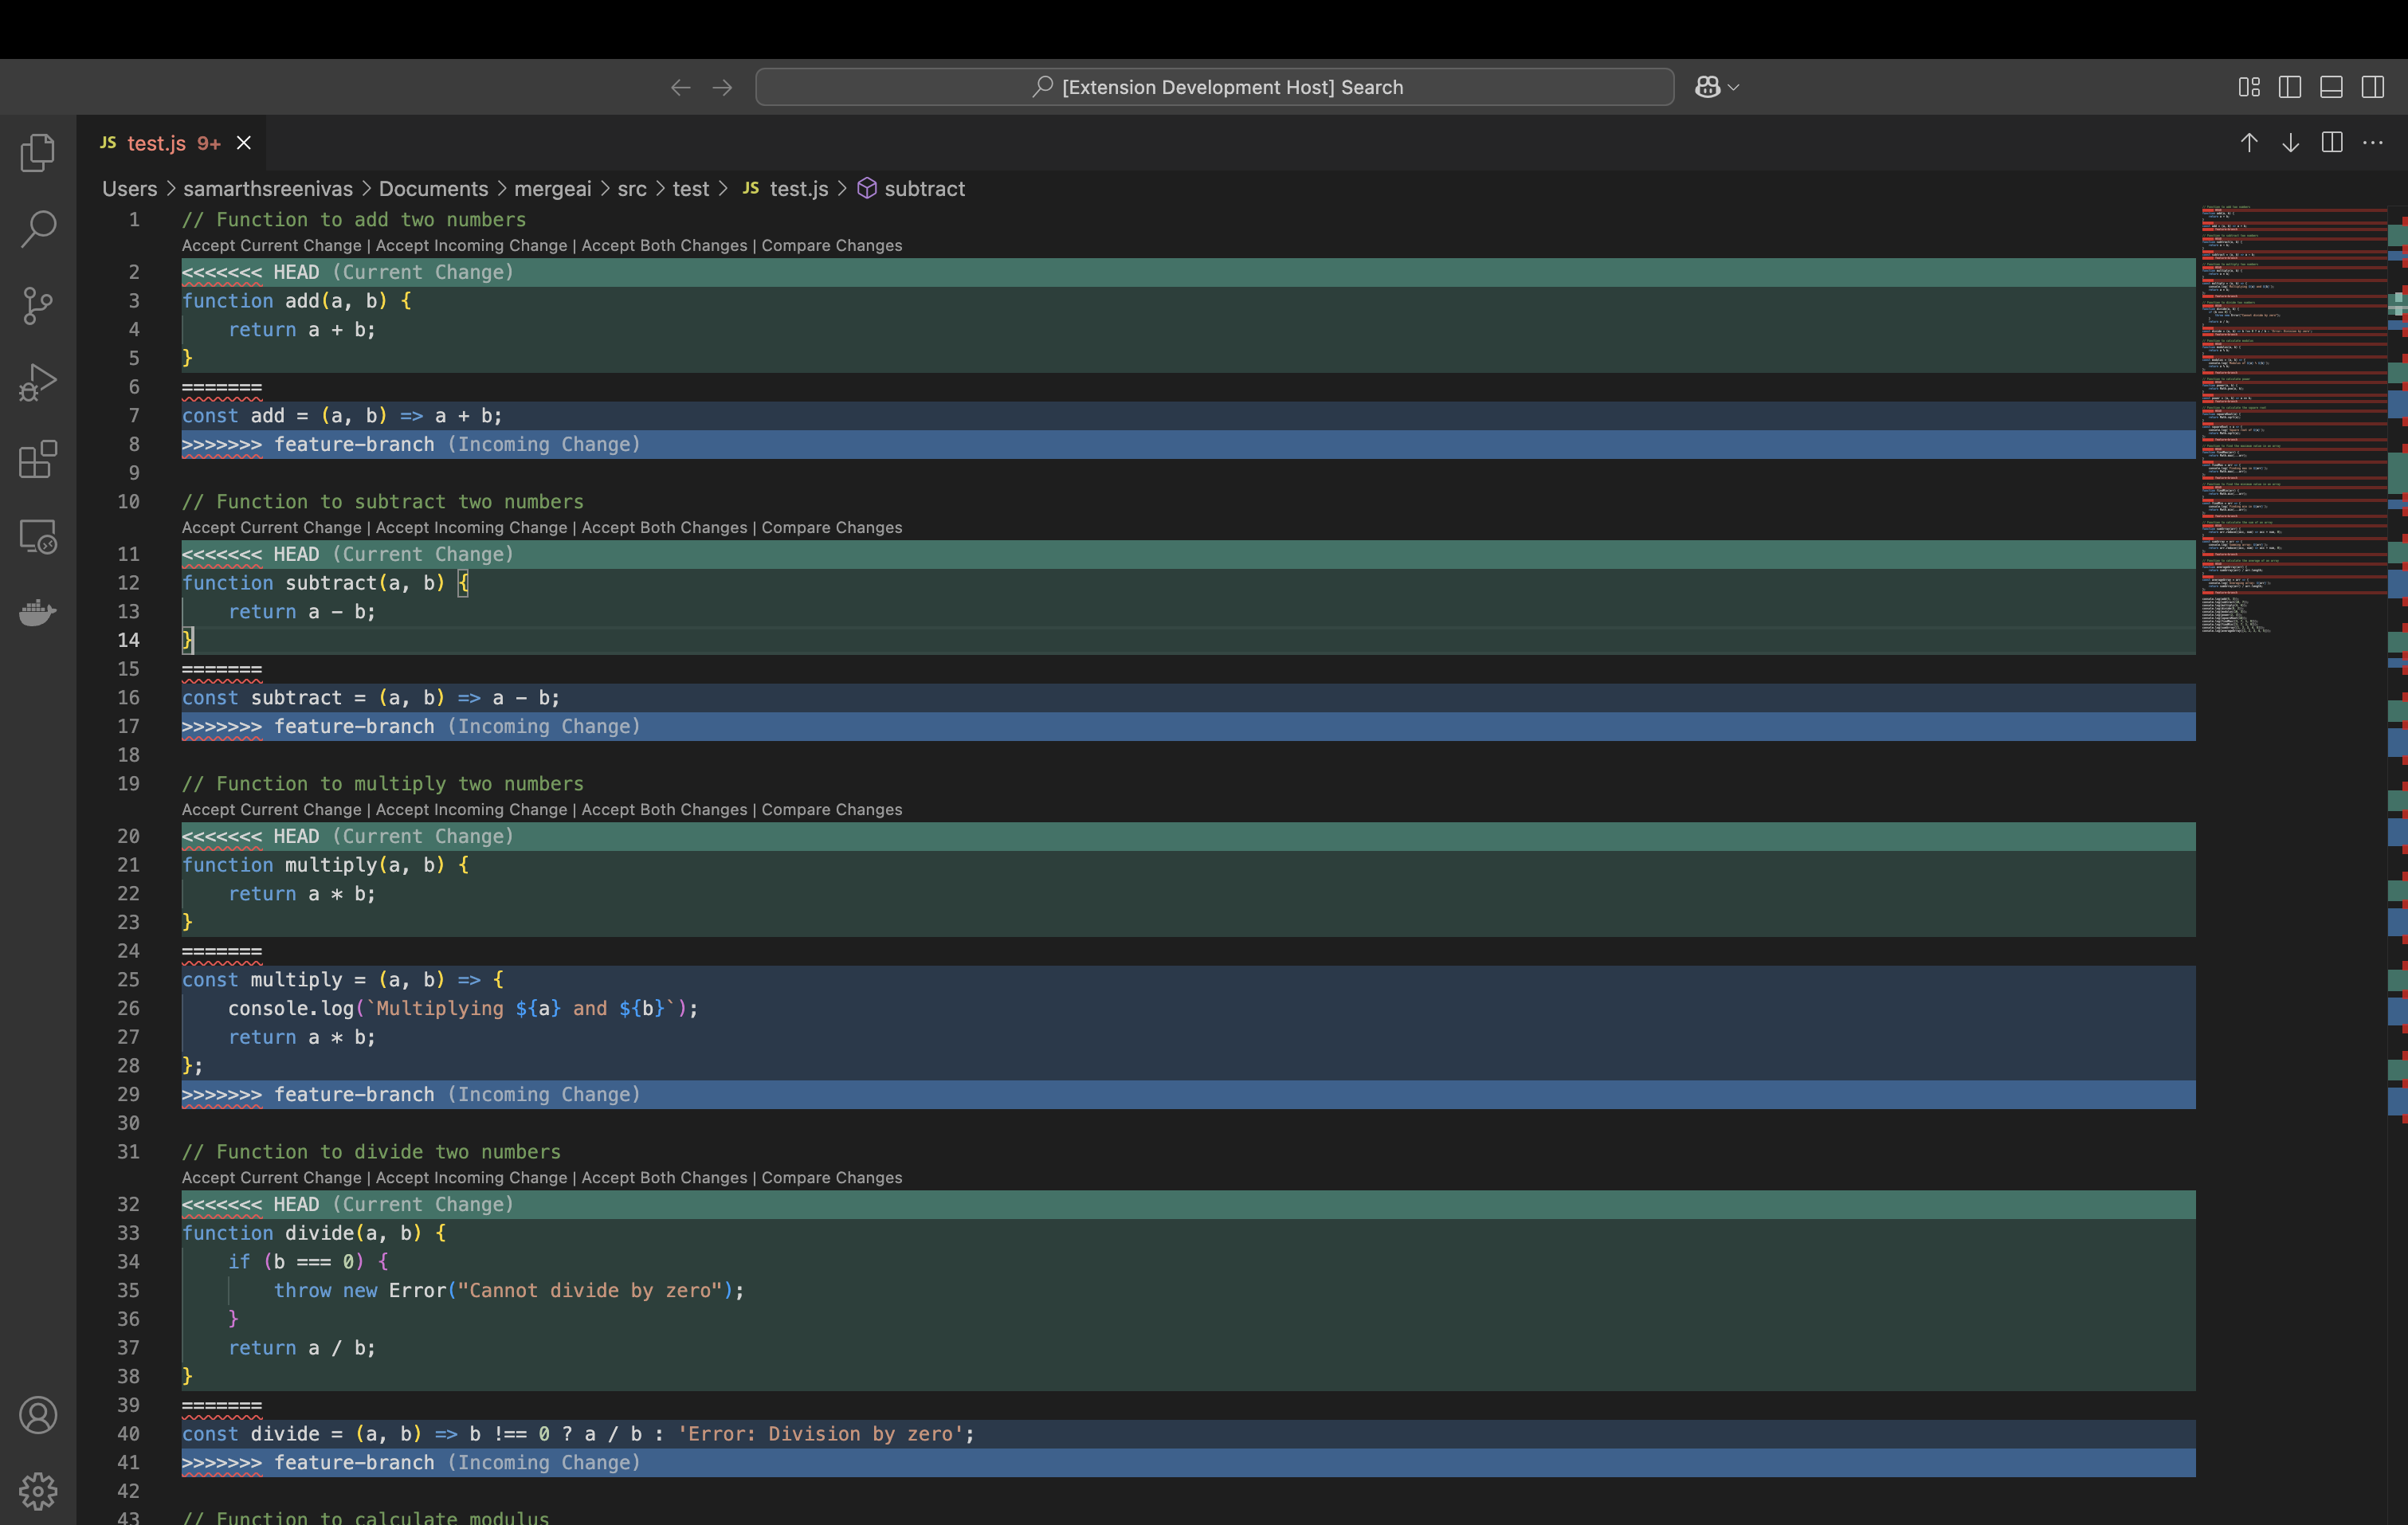Toggle the bottom panel layout button

click(x=2331, y=87)
